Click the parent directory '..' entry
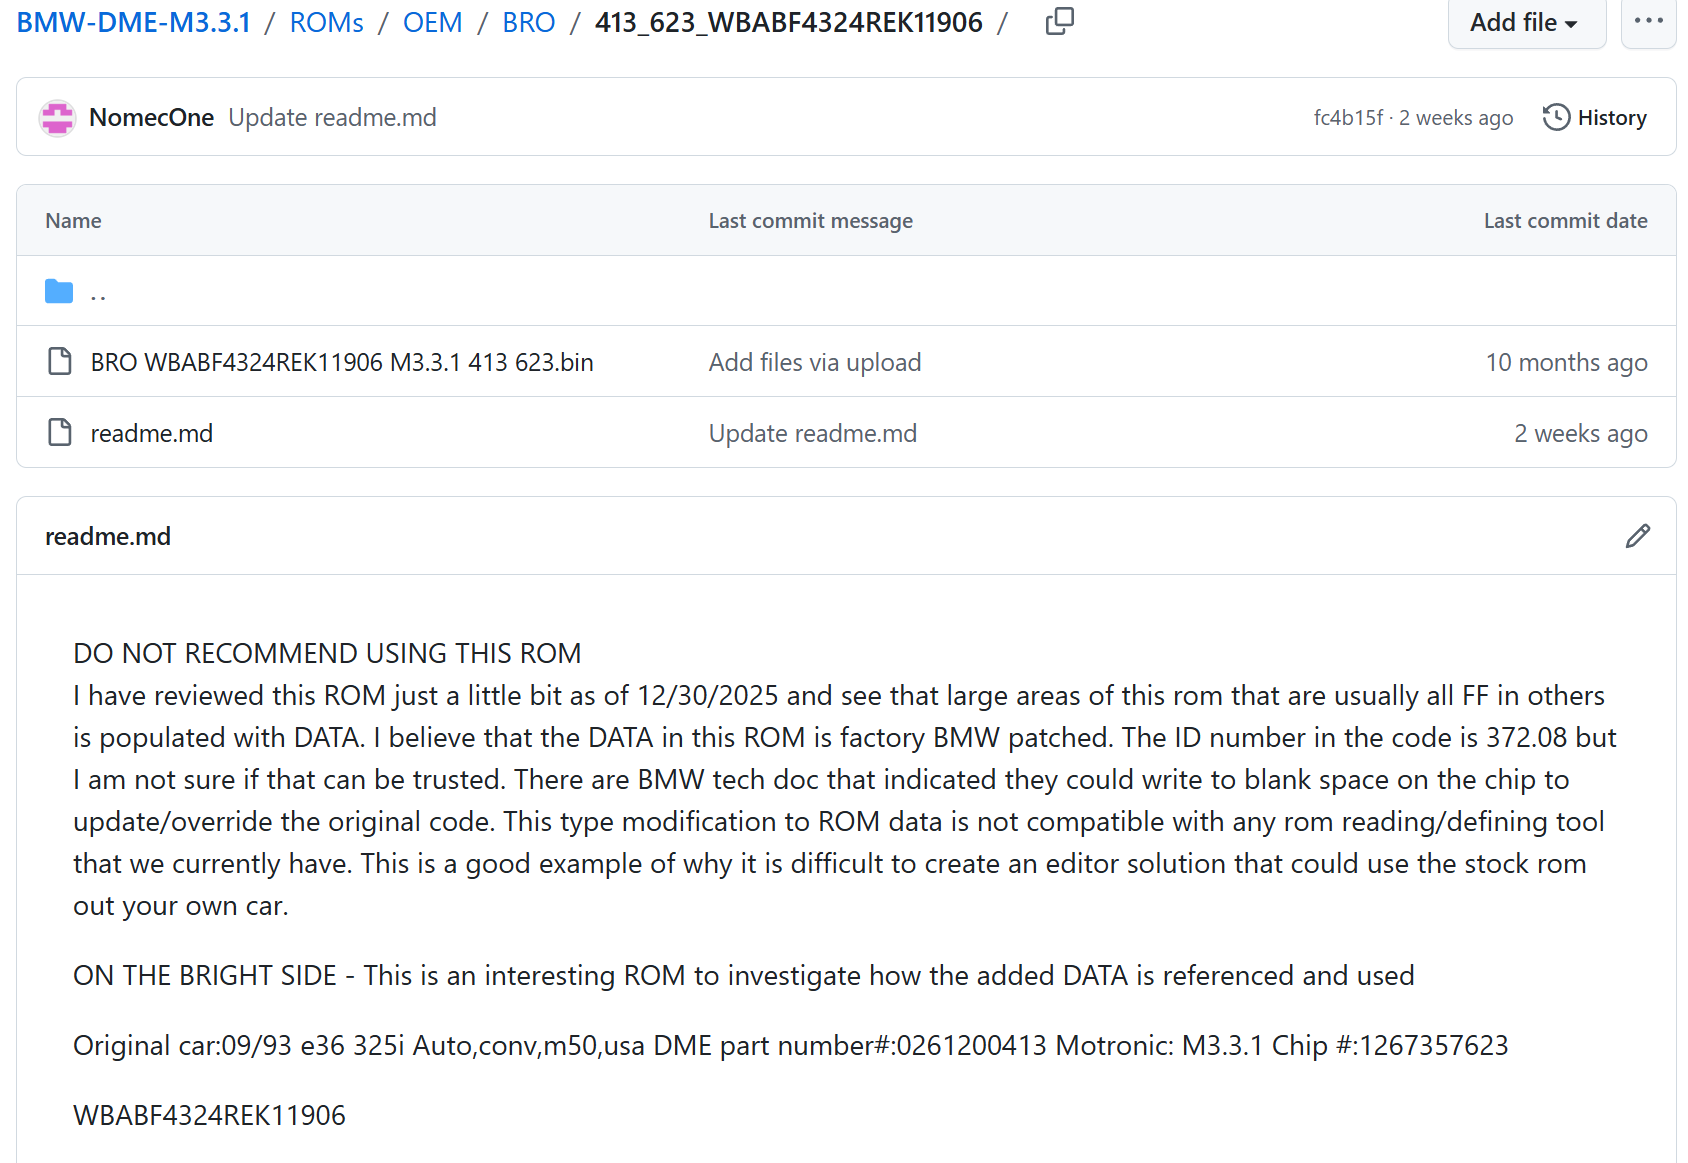The height and width of the screenshot is (1163, 1688). pyautogui.click(x=97, y=293)
